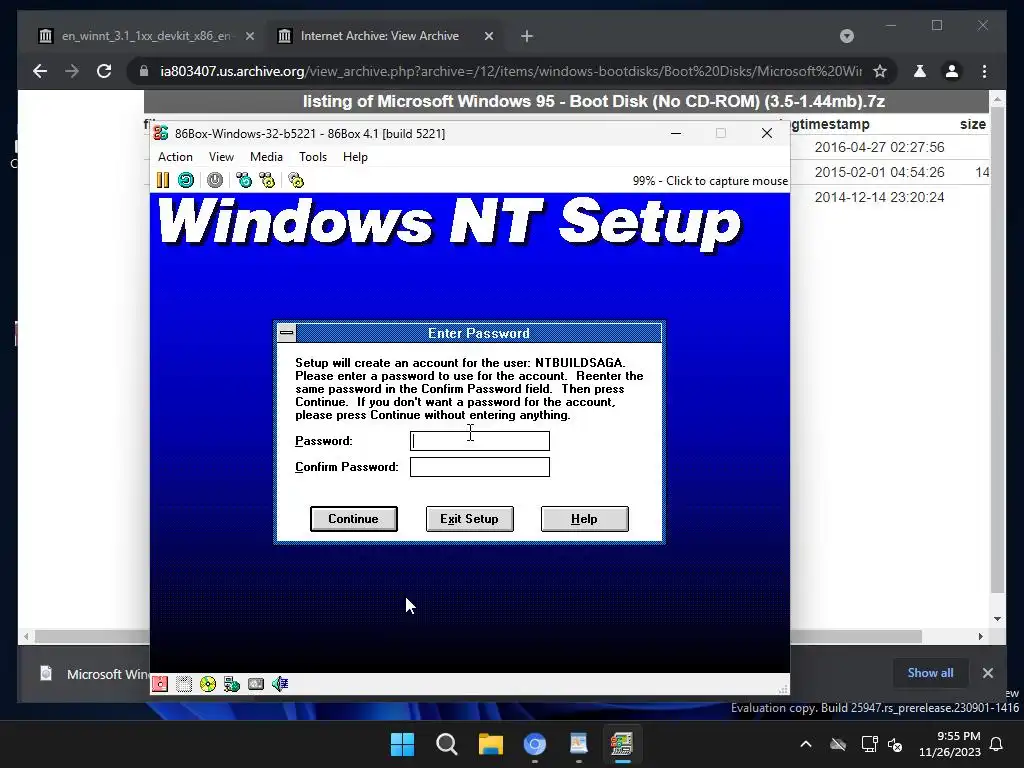Viewport: 1024px width, 768px height.
Task: Click the hard reset icon in 86Box toolbar
Action: pos(186,180)
